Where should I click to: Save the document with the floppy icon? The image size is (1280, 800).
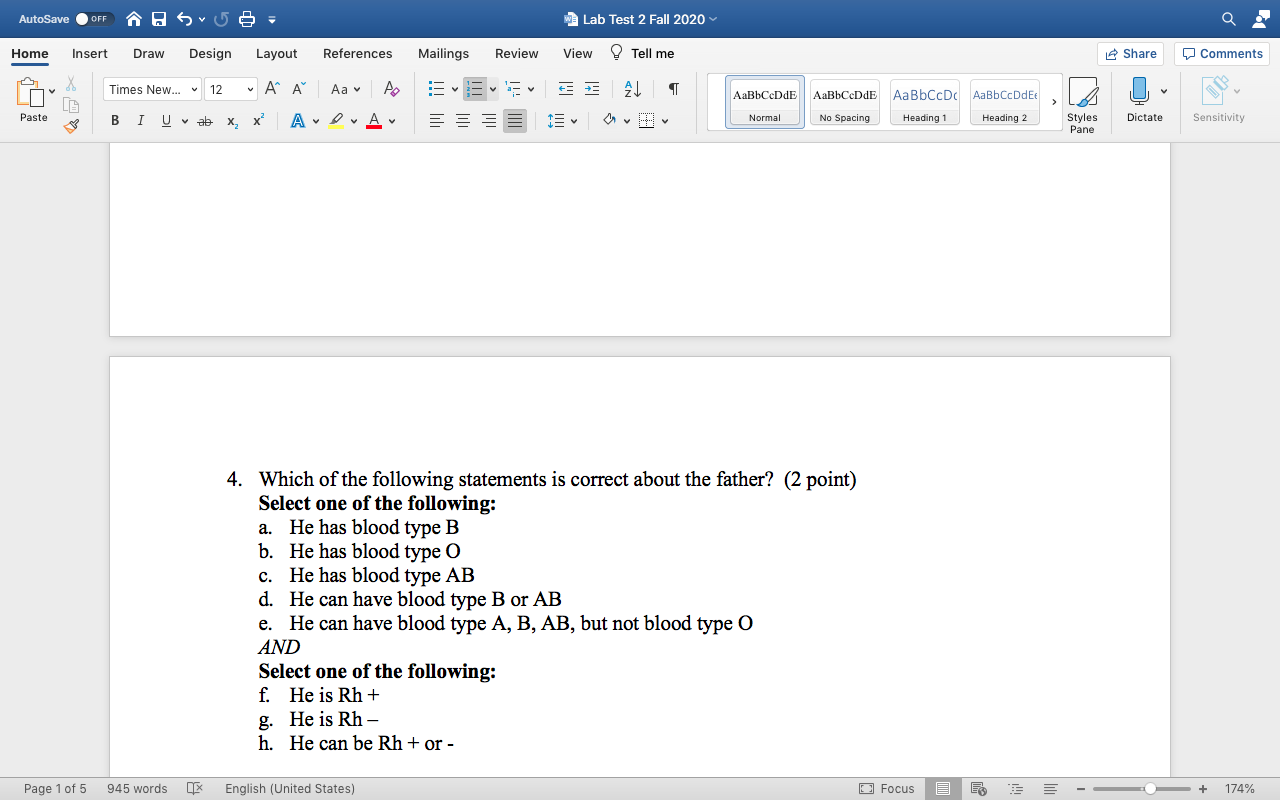pos(158,19)
